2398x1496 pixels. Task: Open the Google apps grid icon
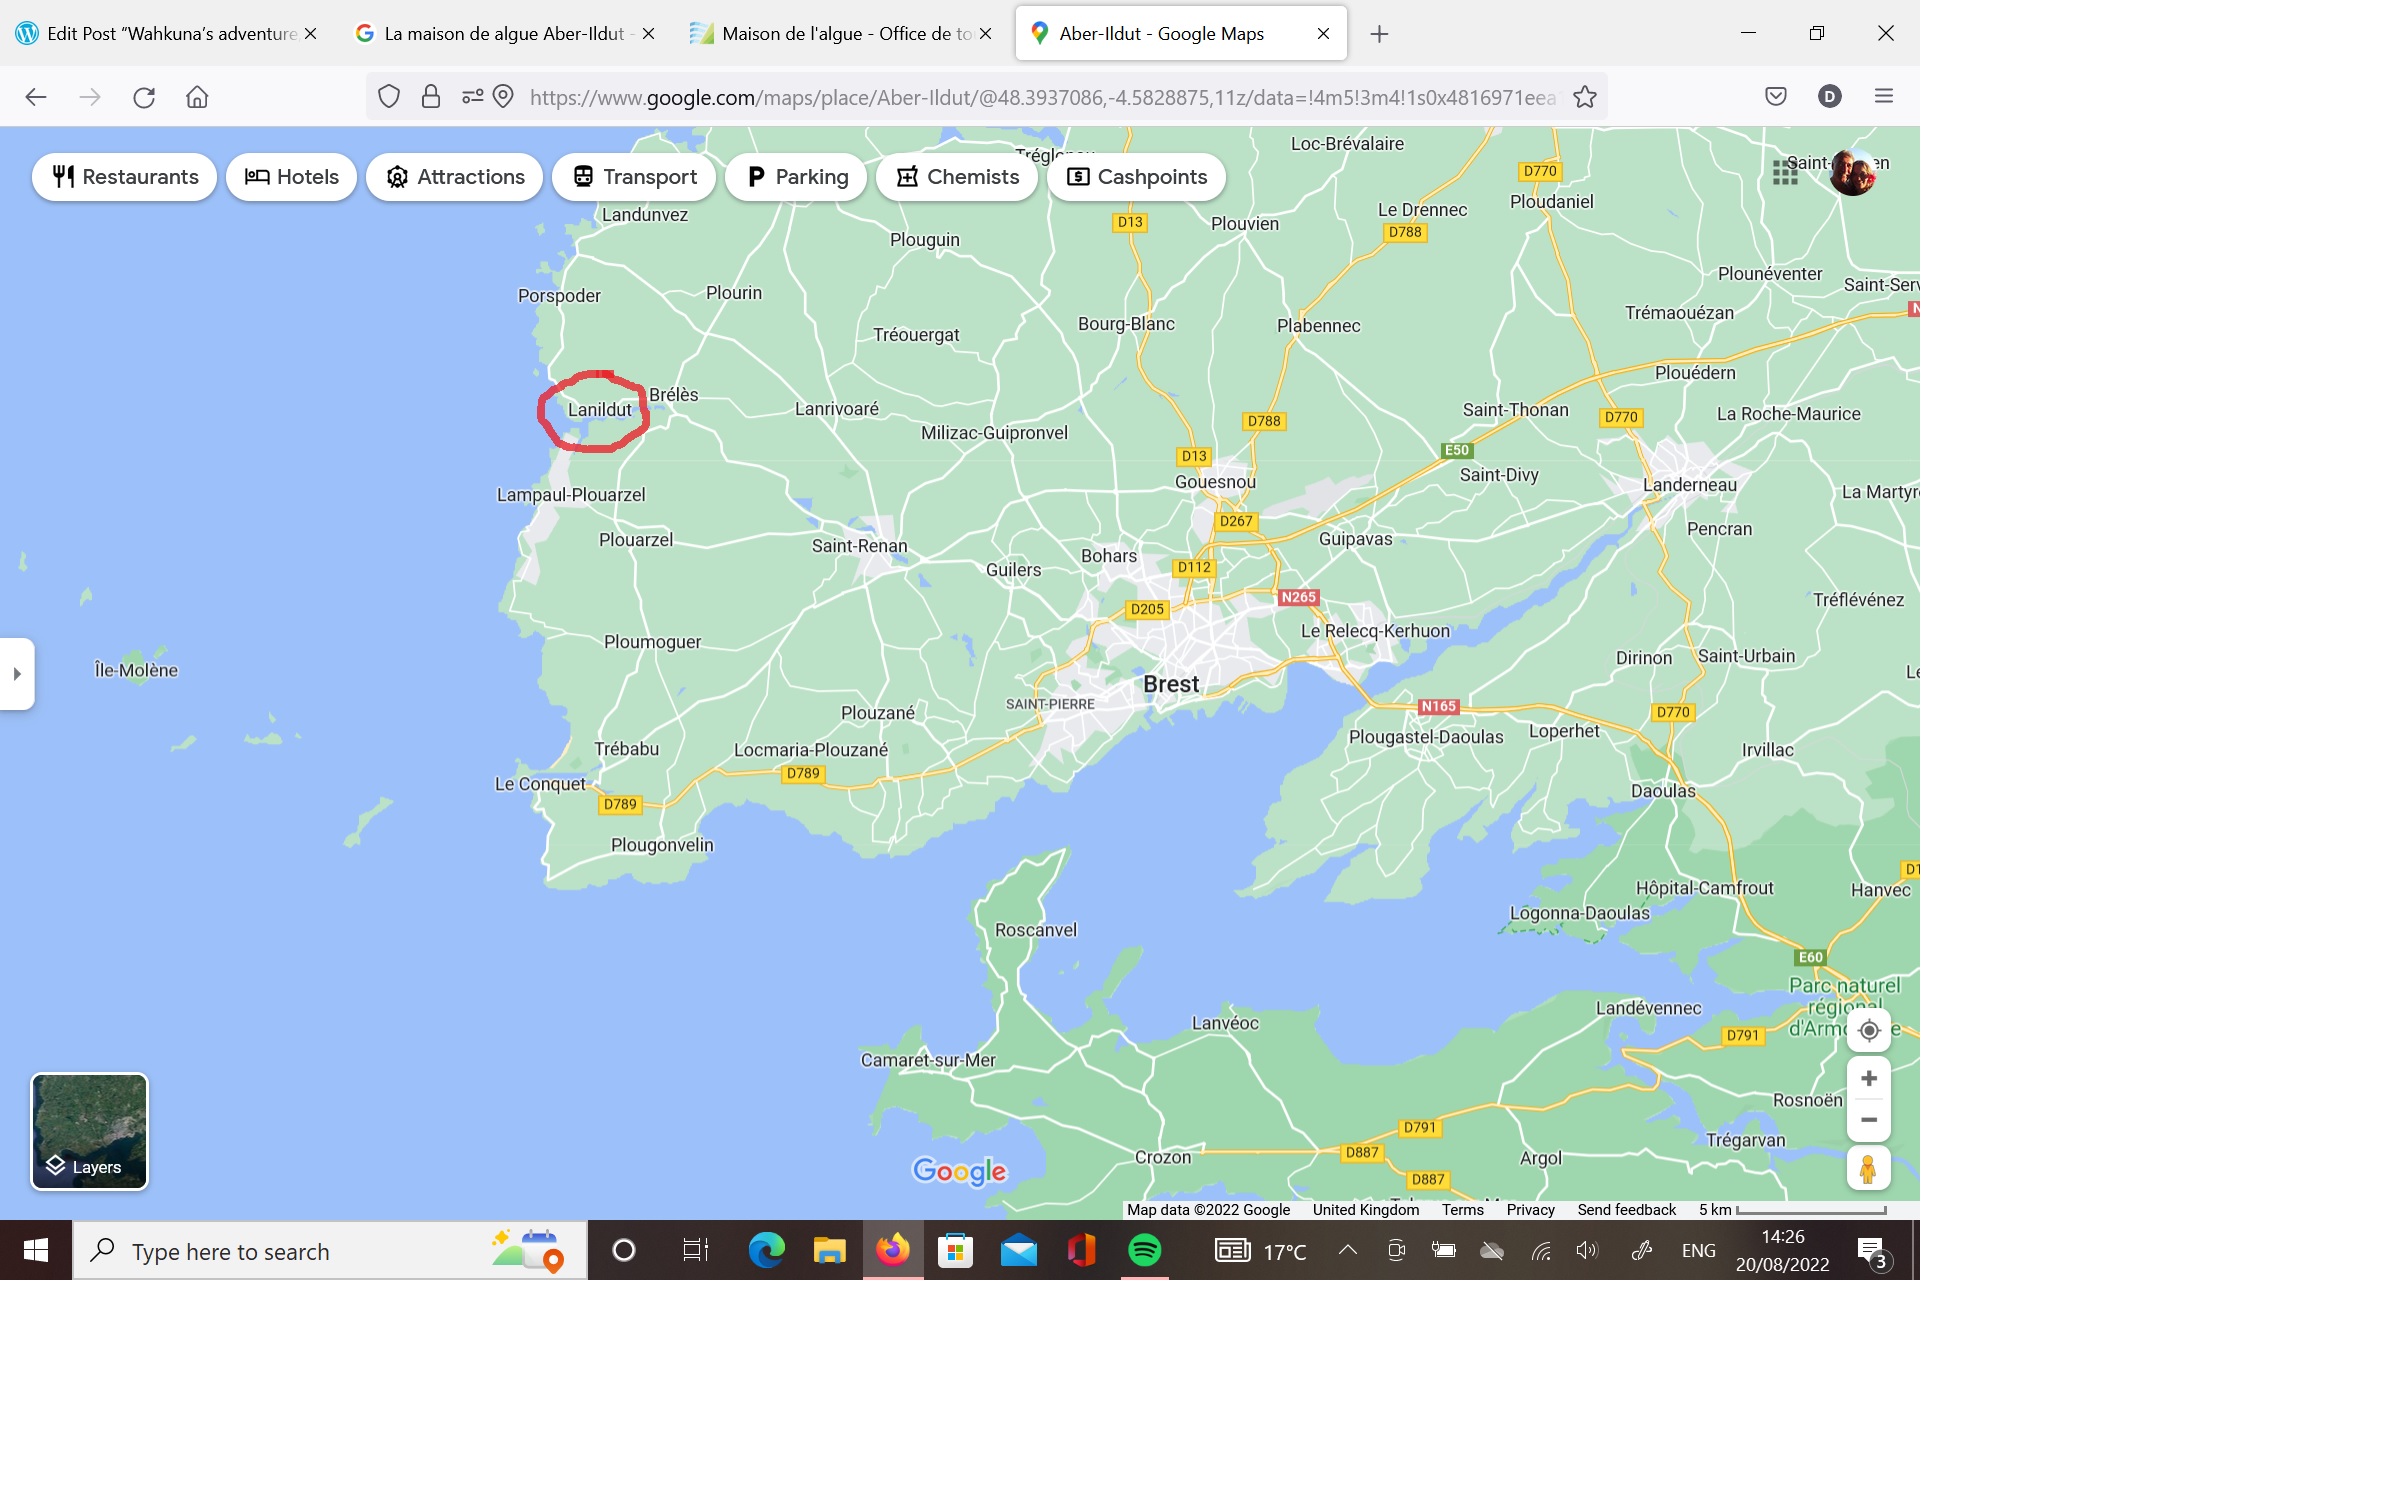[x=1785, y=173]
